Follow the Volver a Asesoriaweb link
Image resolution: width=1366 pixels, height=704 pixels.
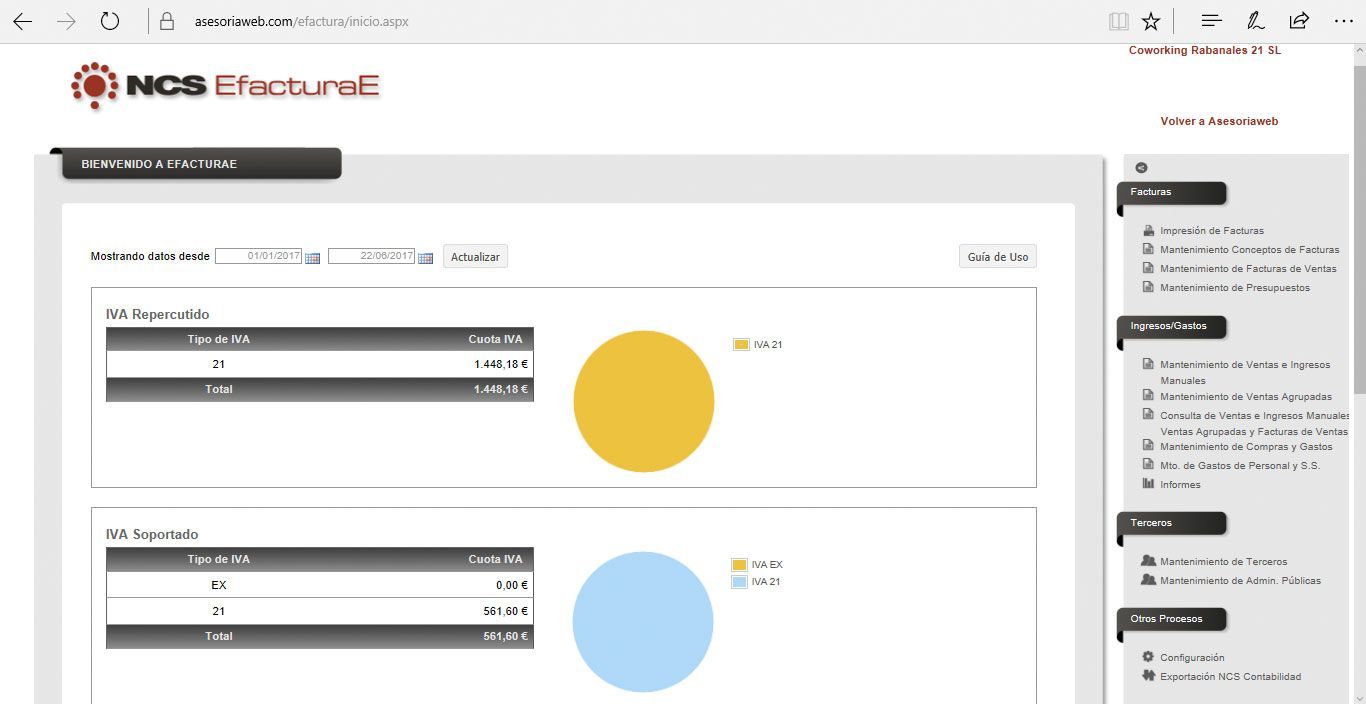(x=1219, y=121)
